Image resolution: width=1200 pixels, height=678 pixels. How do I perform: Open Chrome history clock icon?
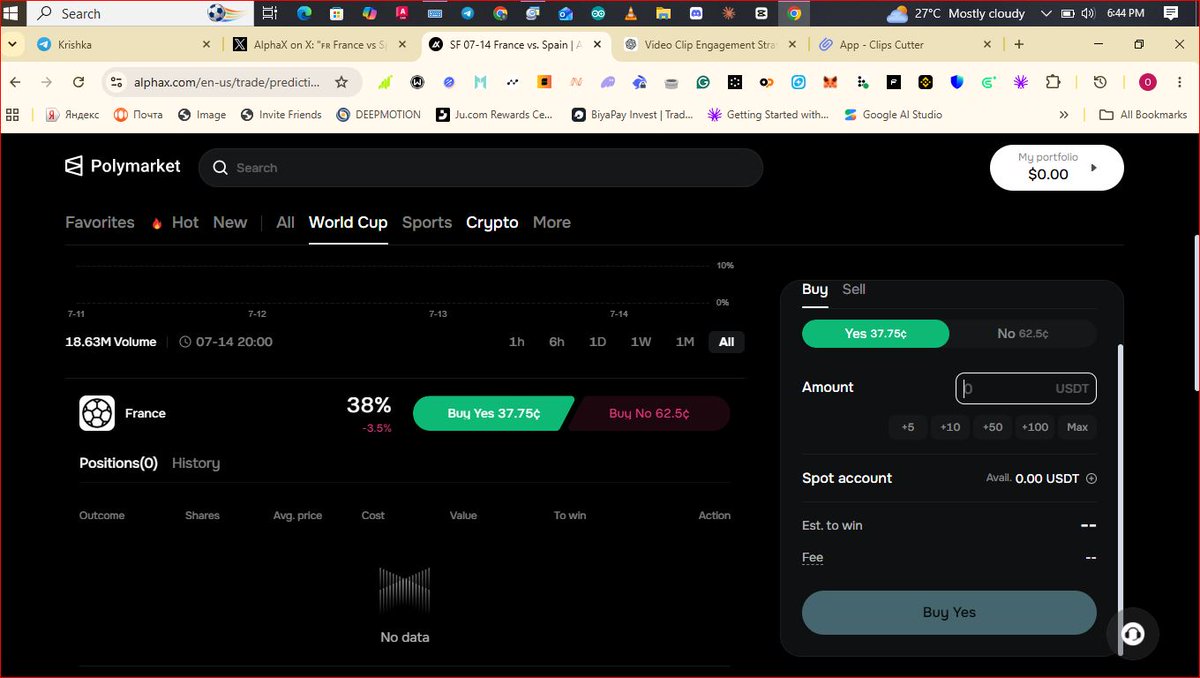(1100, 82)
